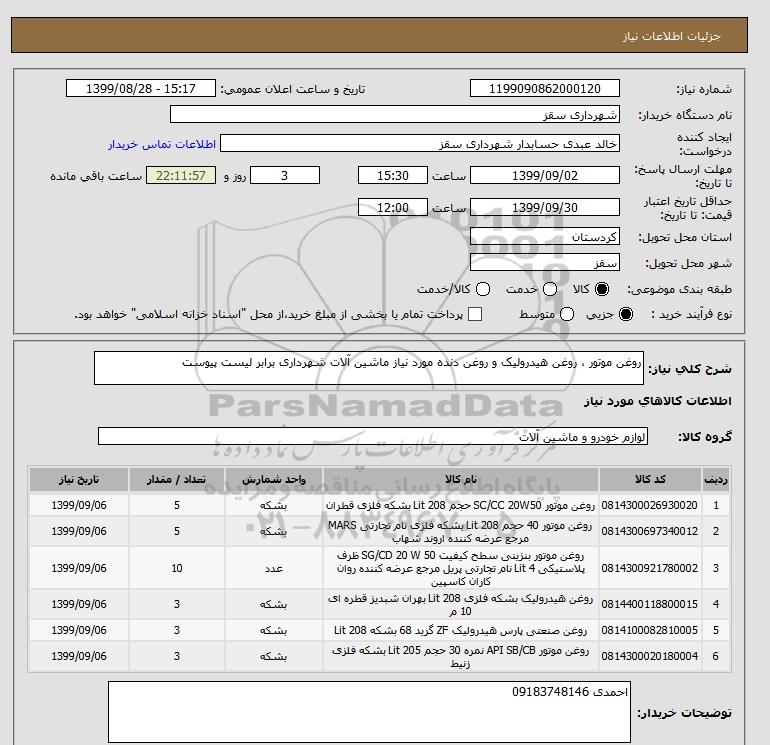Click the تعداد / مقدار column header

coord(177,479)
